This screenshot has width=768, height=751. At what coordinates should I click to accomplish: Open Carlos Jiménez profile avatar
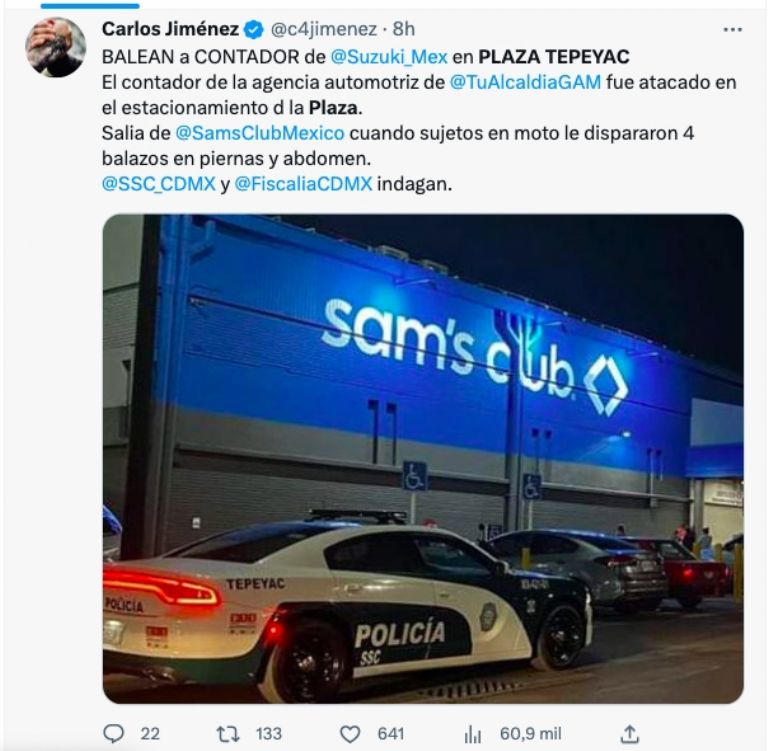coord(55,48)
